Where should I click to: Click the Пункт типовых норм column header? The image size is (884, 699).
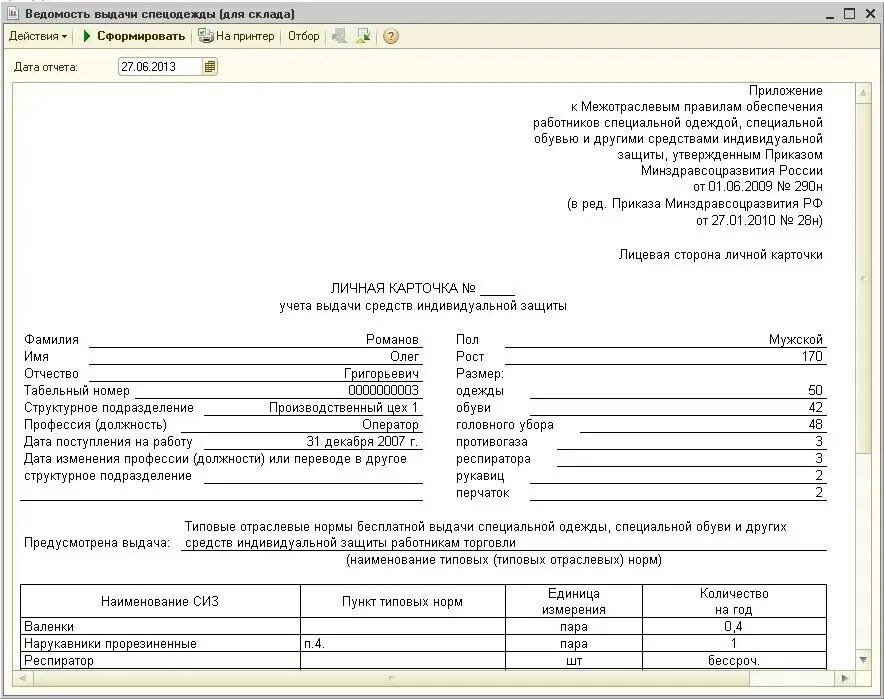point(403,601)
